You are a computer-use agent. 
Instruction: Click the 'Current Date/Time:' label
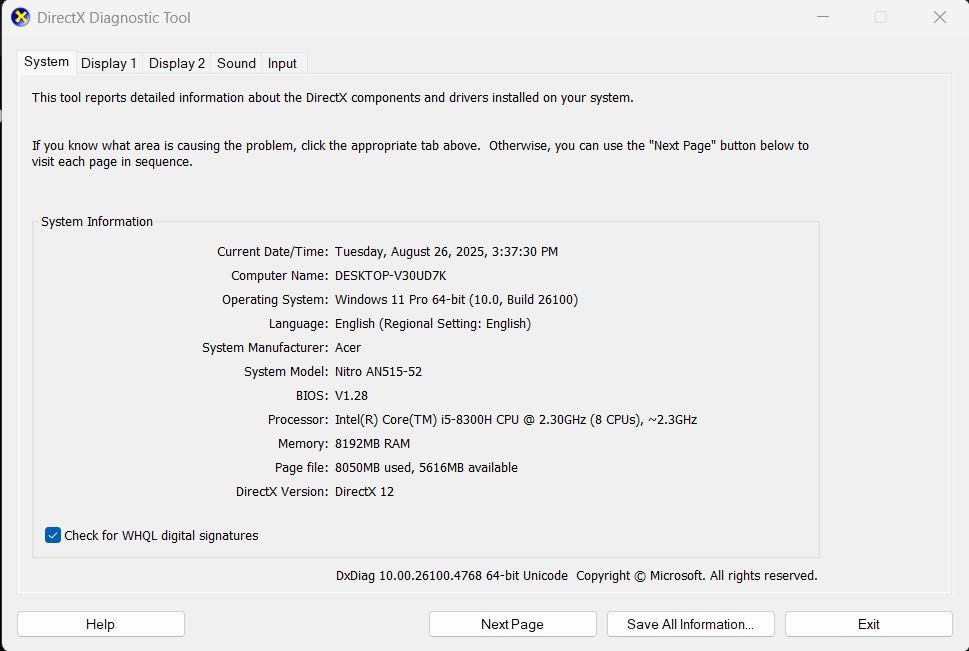point(273,252)
